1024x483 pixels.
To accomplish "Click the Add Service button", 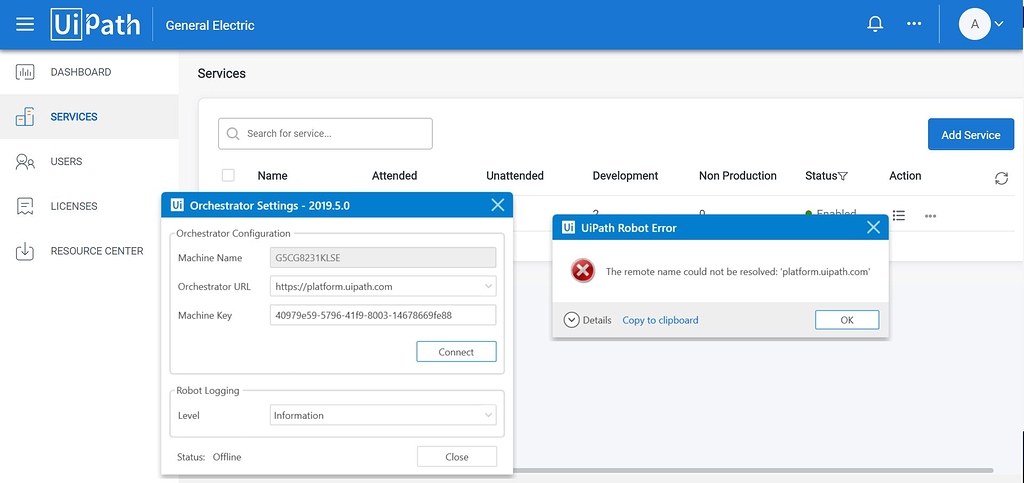I will point(970,134).
